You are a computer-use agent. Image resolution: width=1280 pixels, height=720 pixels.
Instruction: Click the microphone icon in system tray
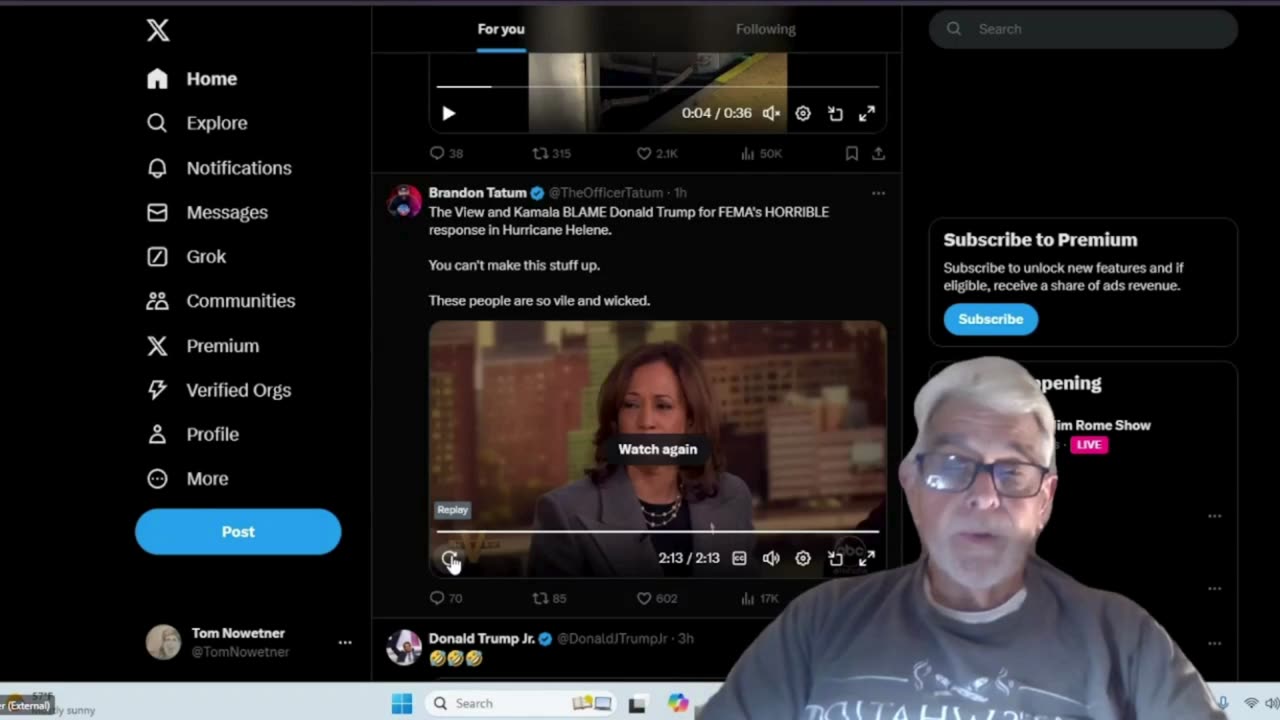pos(1222,703)
